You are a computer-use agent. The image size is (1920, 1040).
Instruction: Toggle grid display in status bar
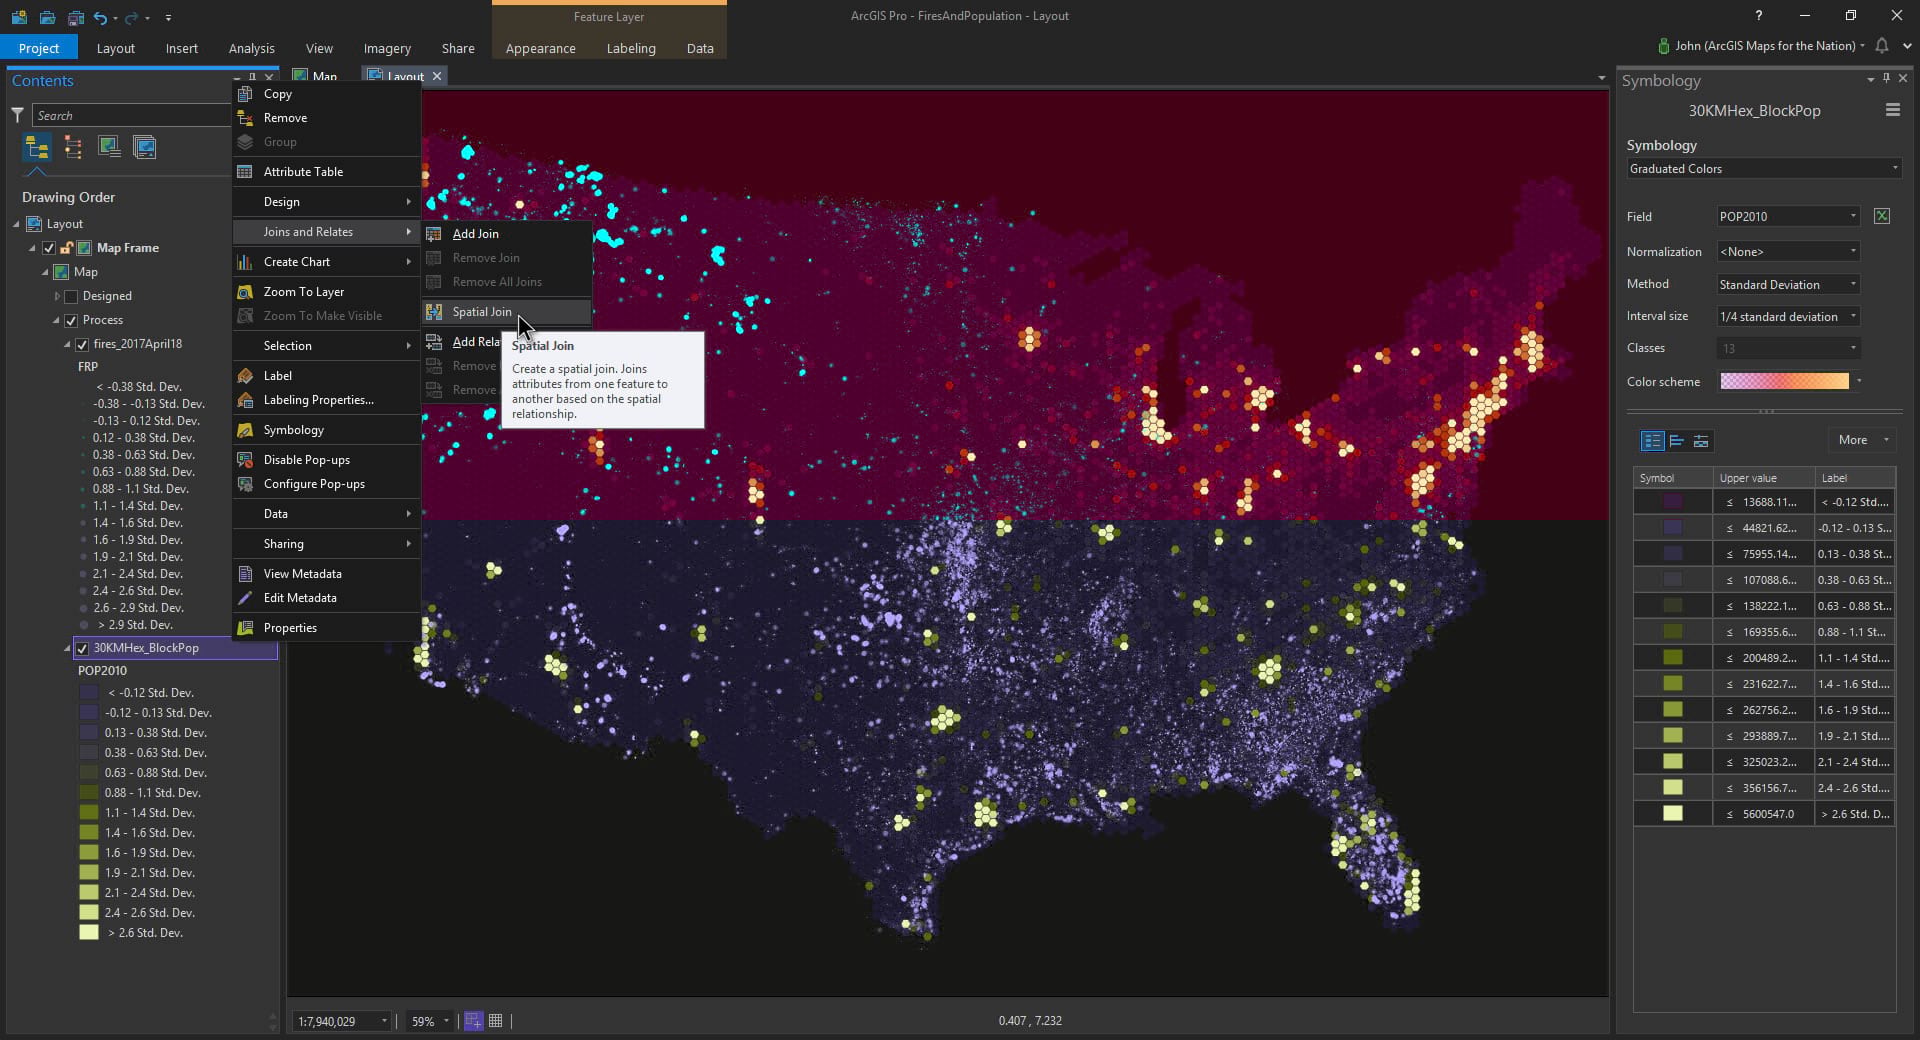(x=496, y=1021)
